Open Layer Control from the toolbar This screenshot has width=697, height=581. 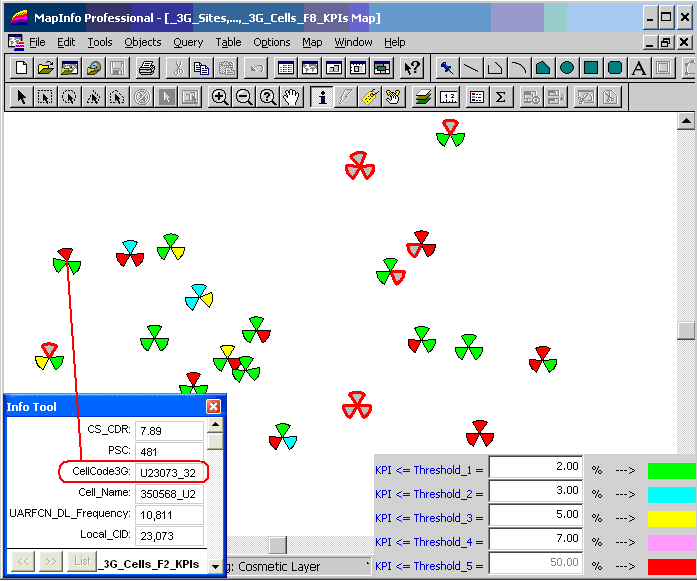(x=423, y=97)
